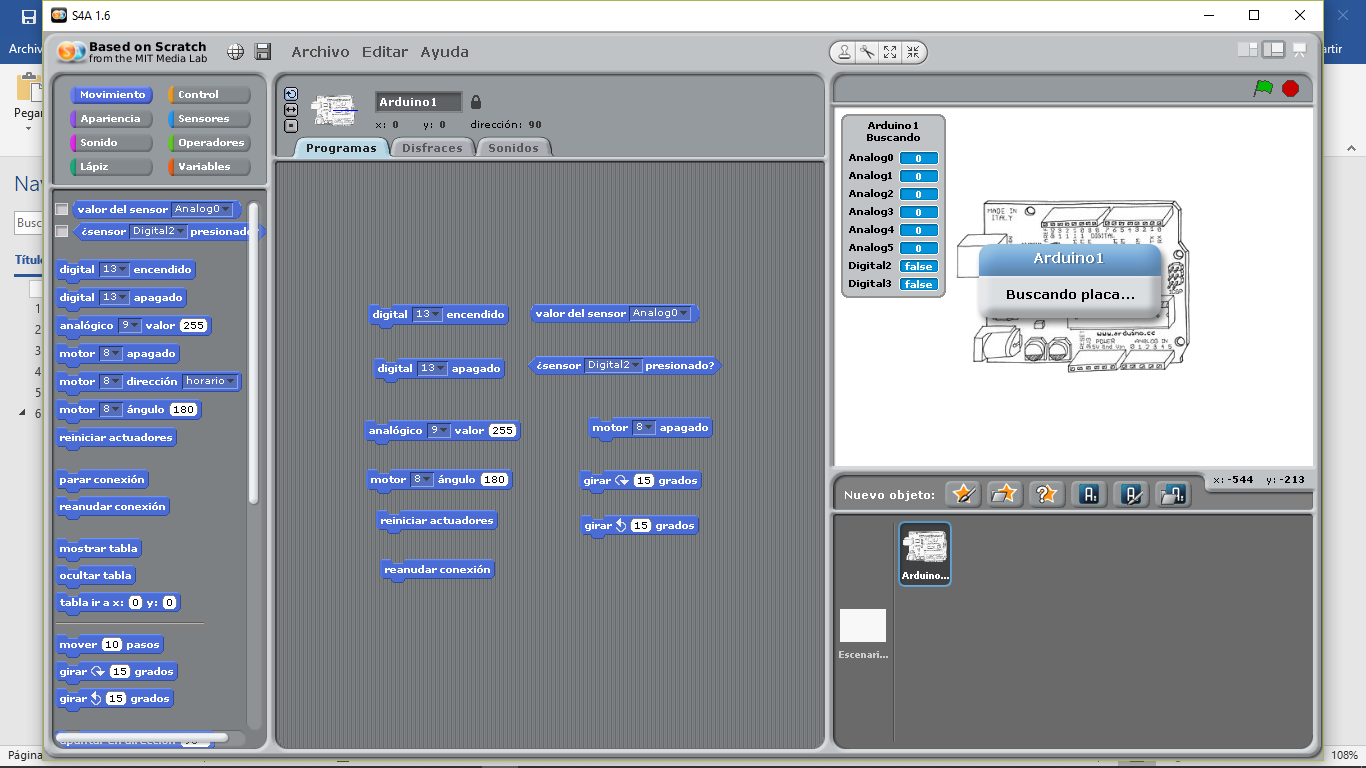Open the motor pin 8 dropdown
Screen dimensions: 1366x768
(x=110, y=354)
